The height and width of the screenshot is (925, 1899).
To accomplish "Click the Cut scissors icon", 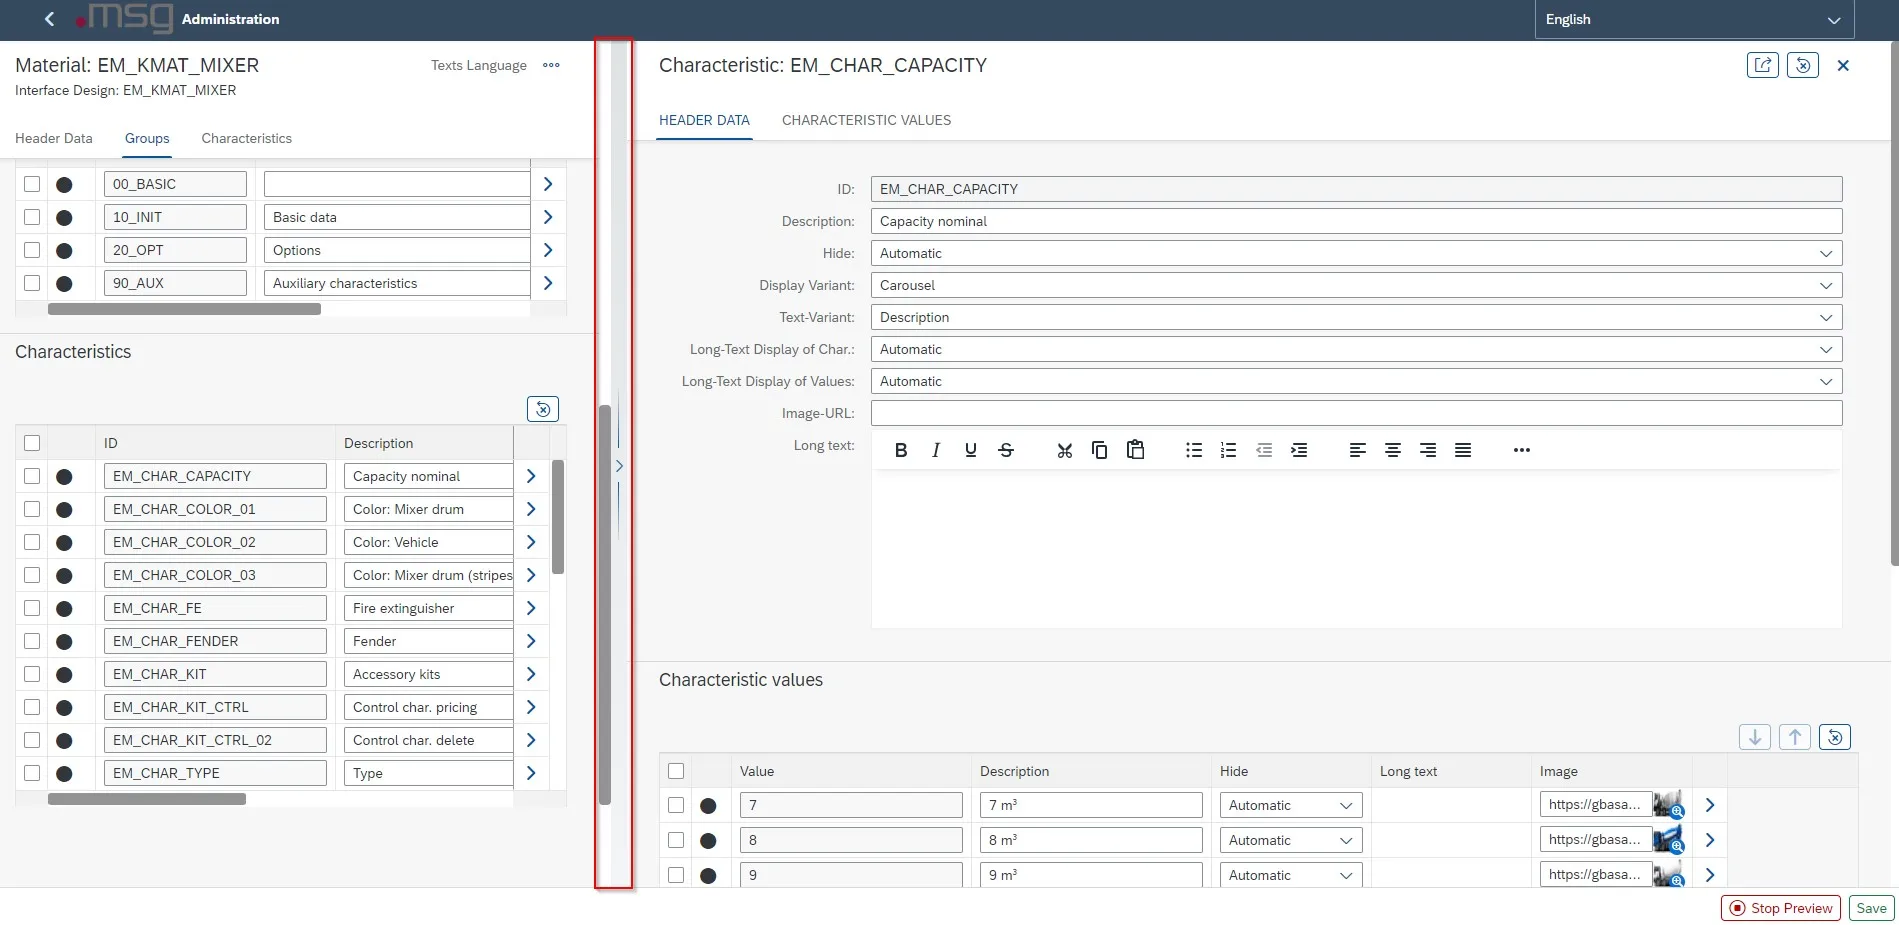I will (1064, 450).
